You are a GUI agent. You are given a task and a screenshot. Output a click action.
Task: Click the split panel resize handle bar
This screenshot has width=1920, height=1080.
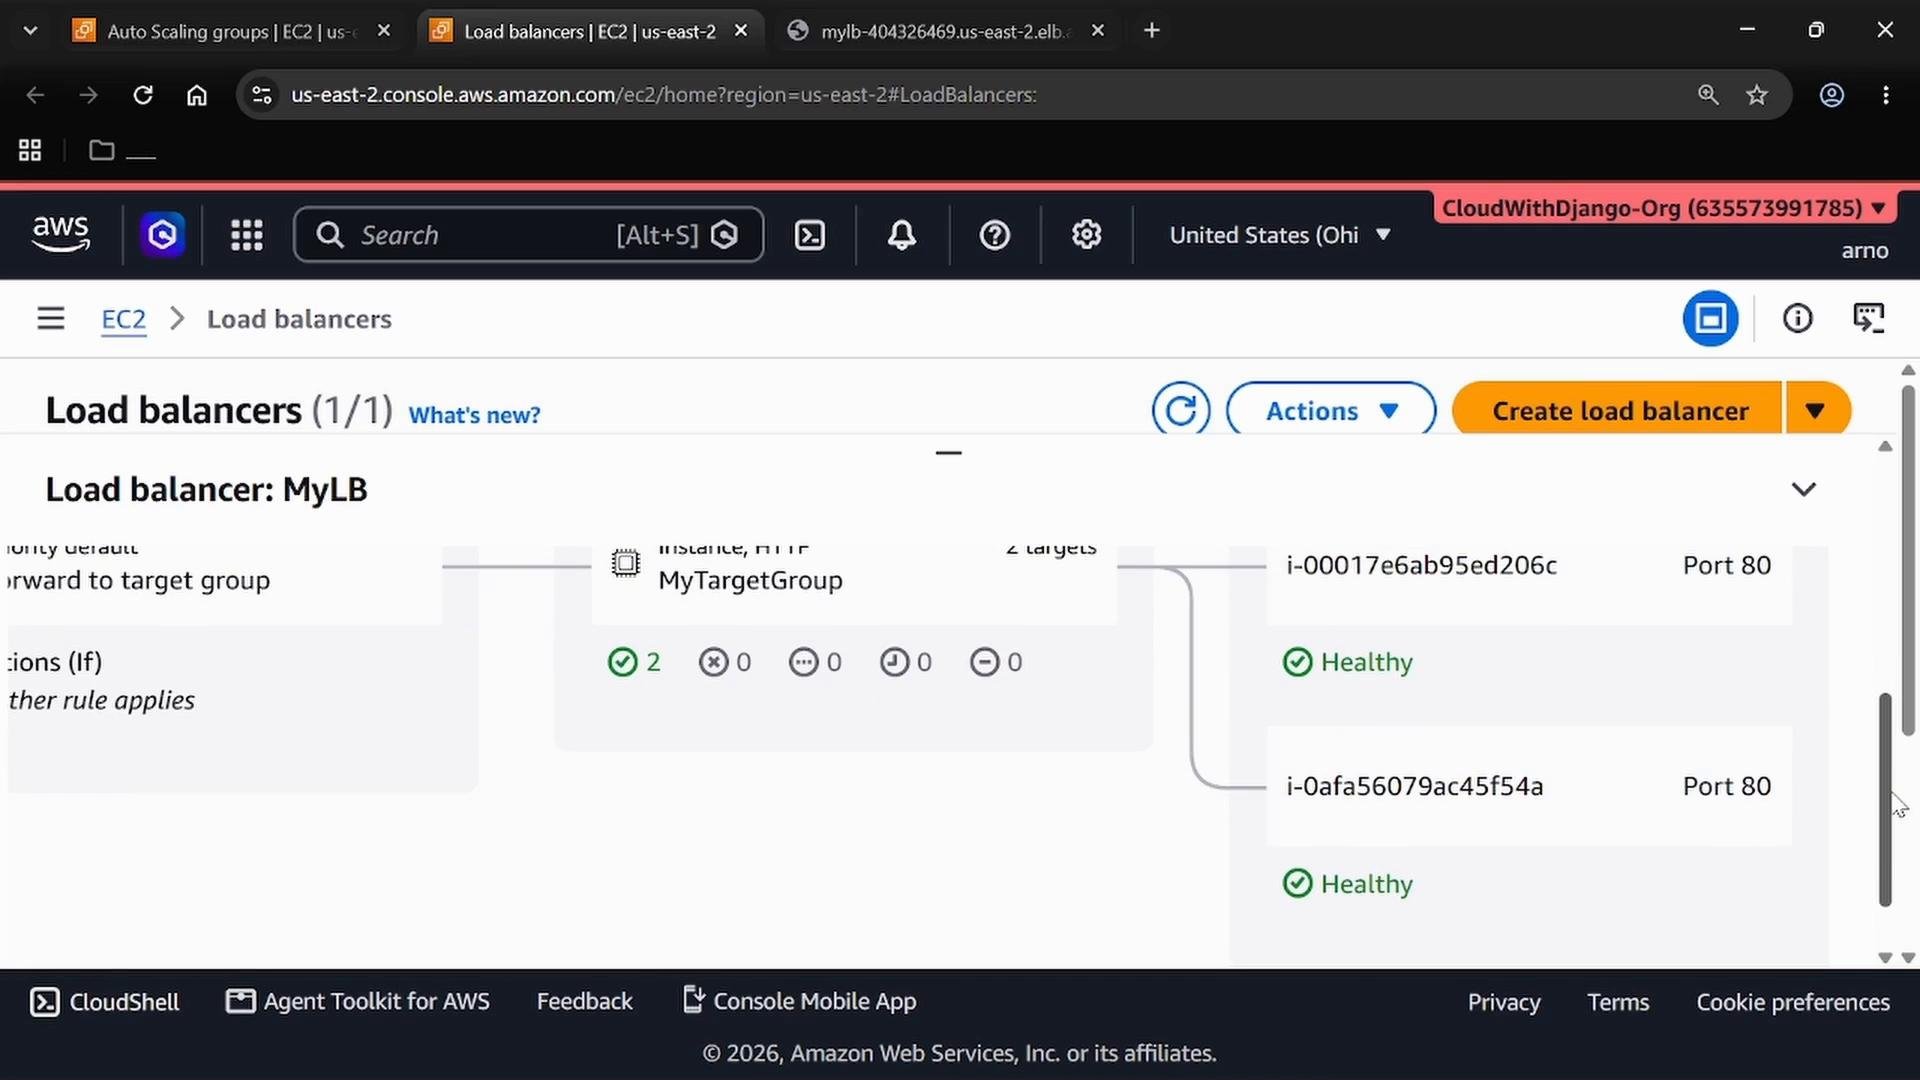click(x=948, y=453)
